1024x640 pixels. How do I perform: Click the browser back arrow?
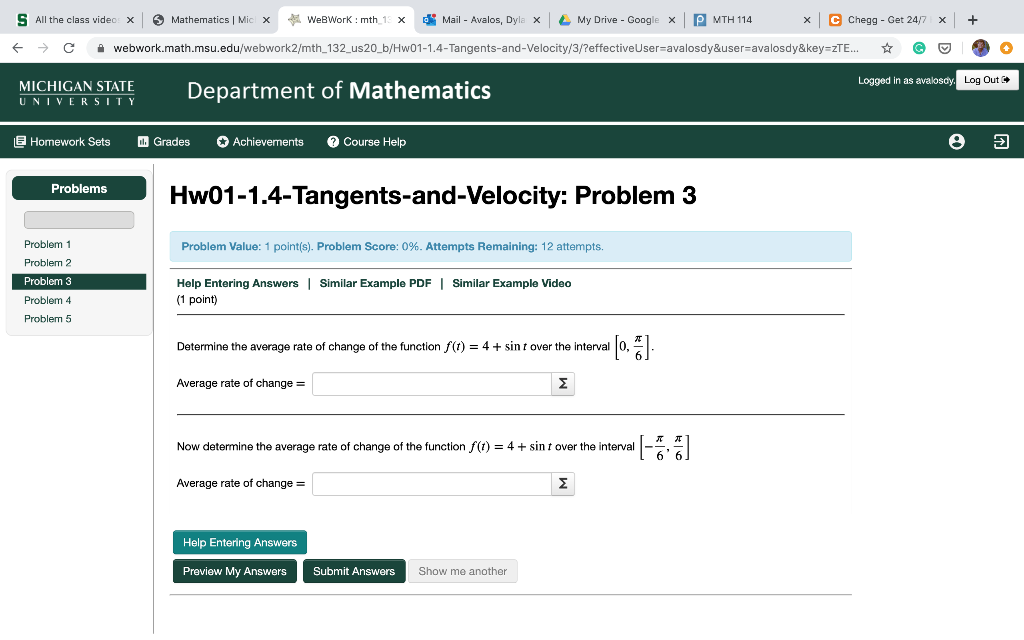pyautogui.click(x=16, y=47)
